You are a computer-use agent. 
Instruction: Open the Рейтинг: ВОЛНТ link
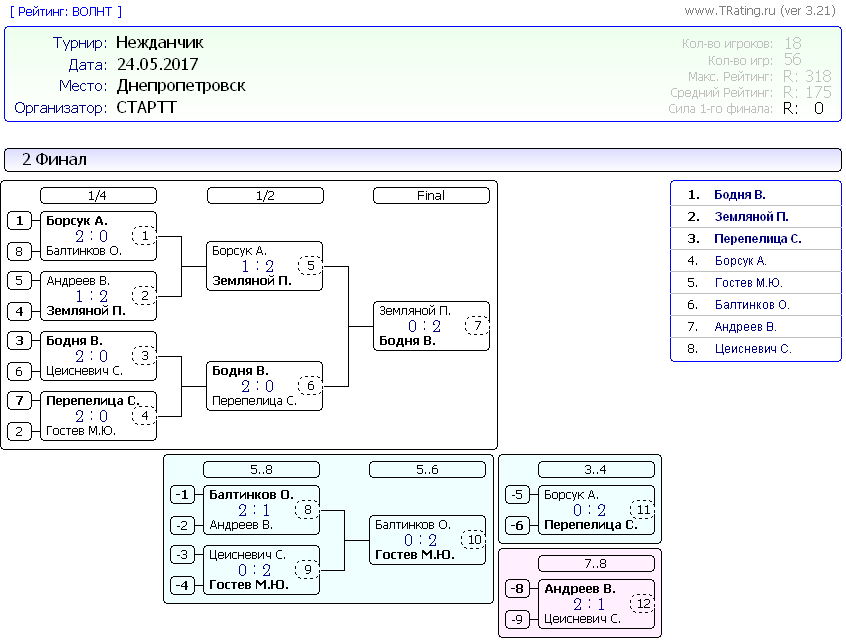point(65,11)
